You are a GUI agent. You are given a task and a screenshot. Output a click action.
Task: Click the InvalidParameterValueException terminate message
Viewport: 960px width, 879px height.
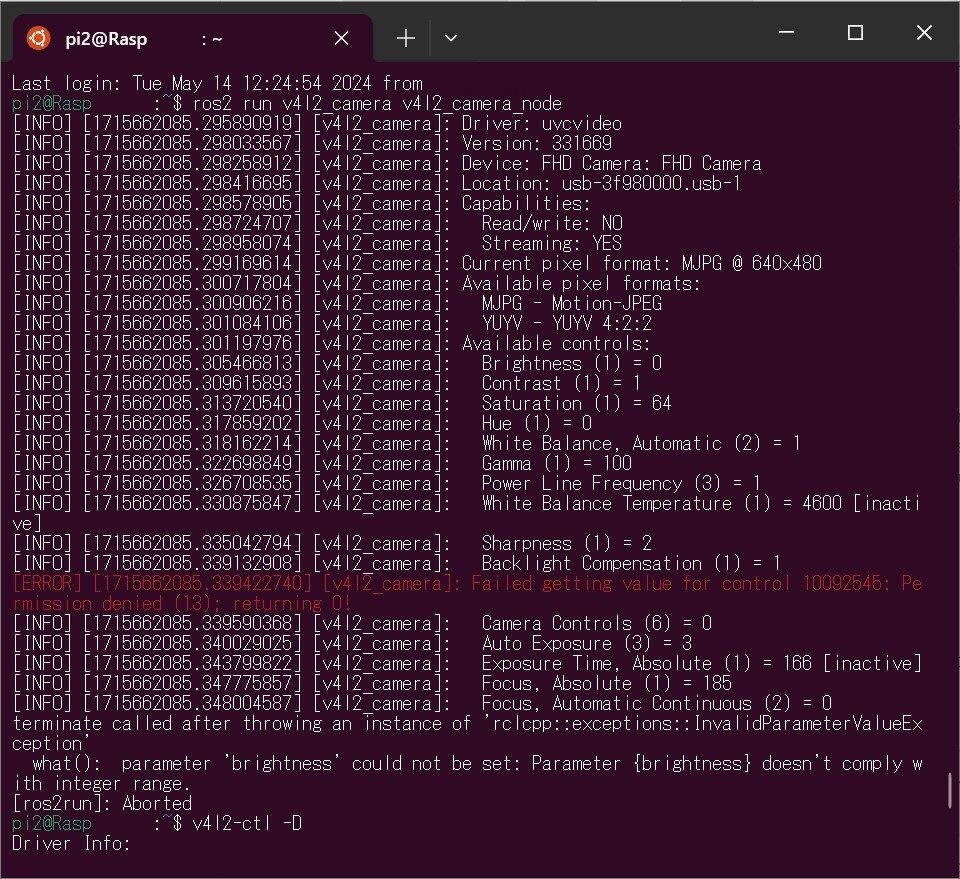pyautogui.click(x=467, y=733)
